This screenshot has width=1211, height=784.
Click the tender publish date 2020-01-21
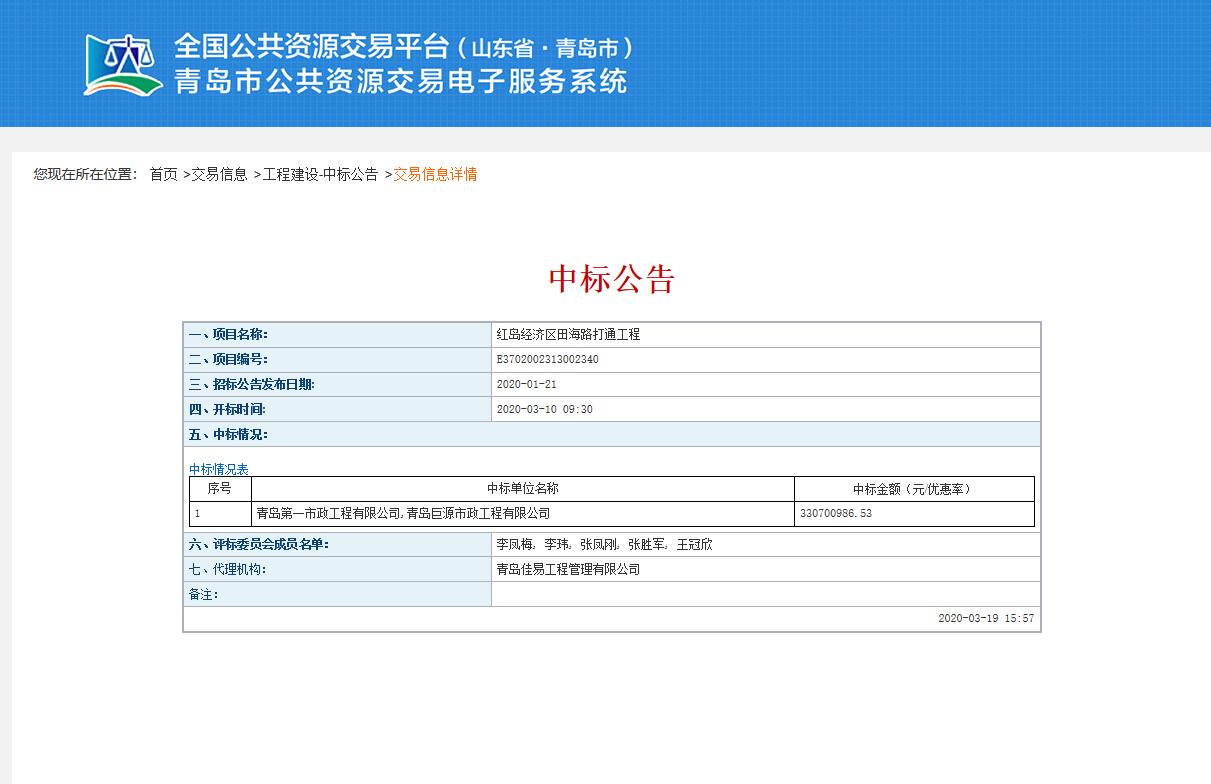pyautogui.click(x=526, y=385)
